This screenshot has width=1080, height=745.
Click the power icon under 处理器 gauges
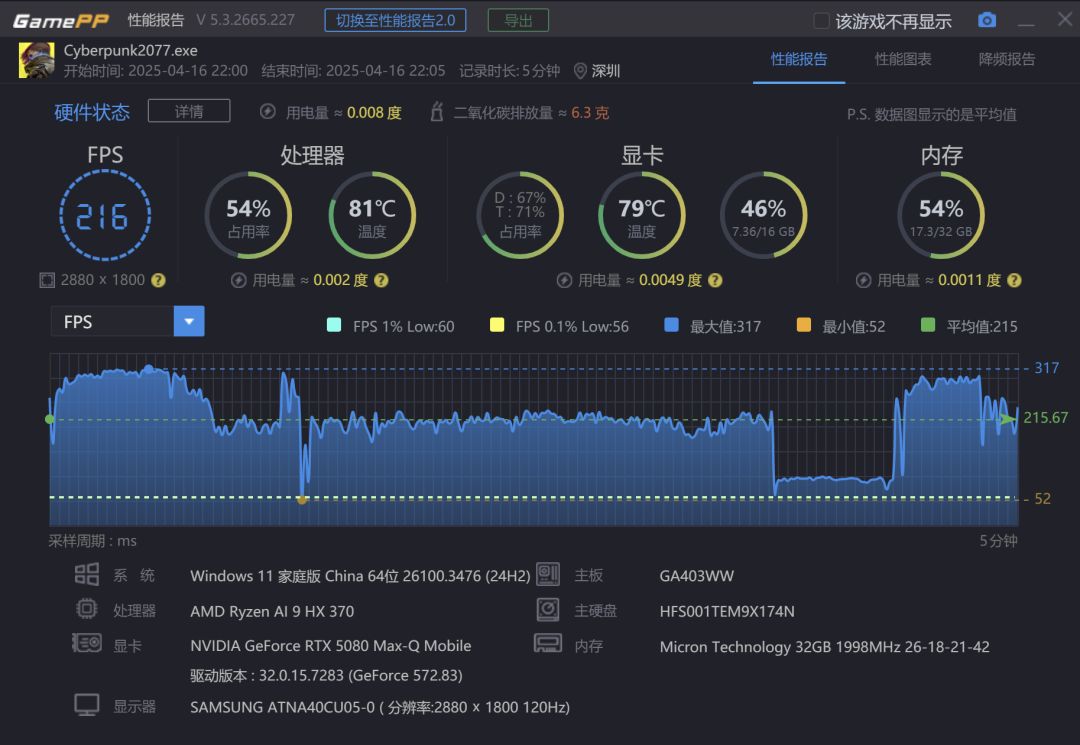click(x=238, y=280)
